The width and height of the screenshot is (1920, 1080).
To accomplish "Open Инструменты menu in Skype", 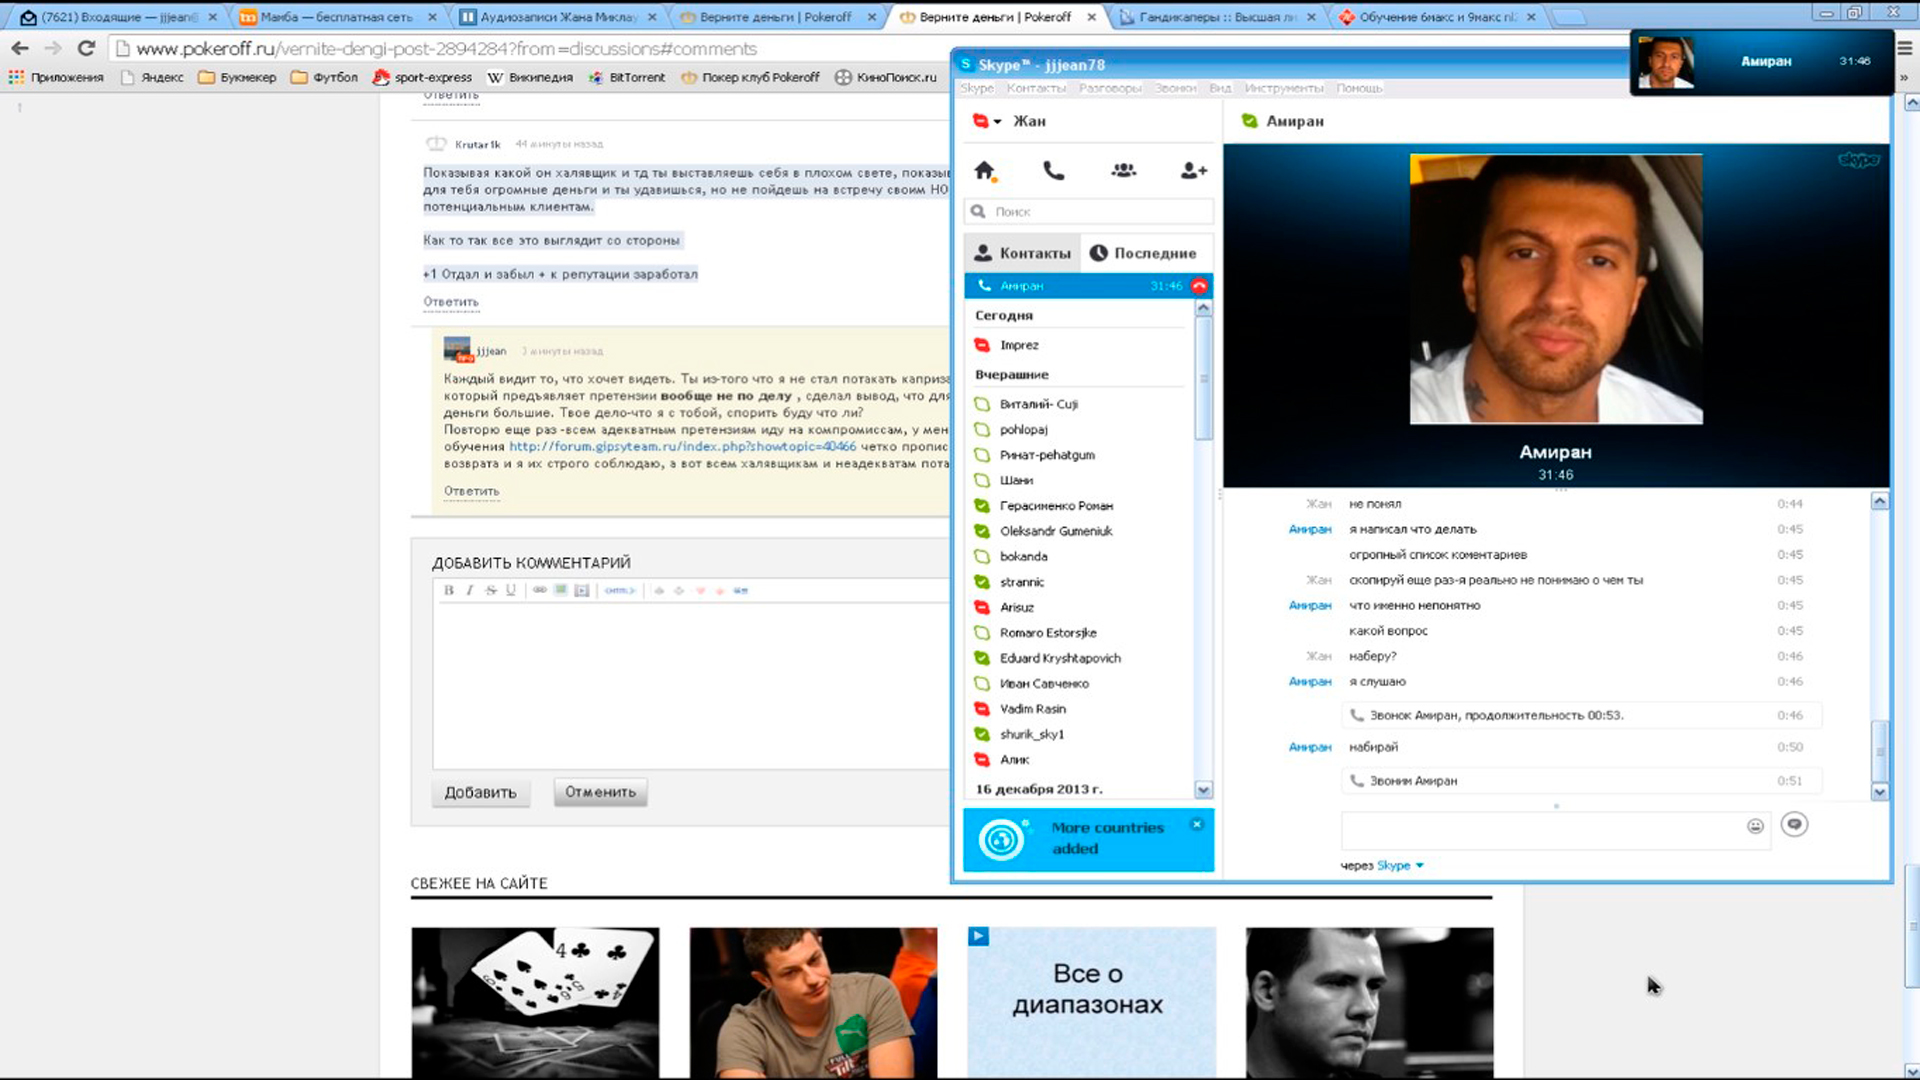I will [x=1283, y=88].
